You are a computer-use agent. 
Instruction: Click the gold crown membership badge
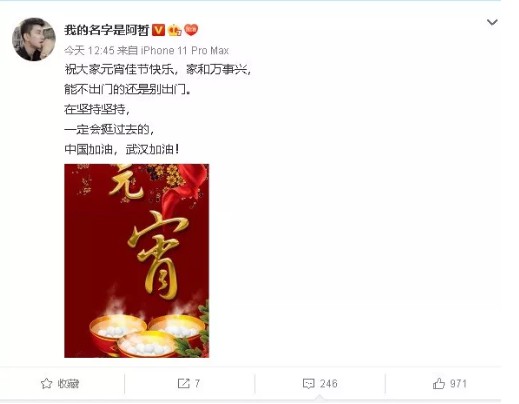[x=175, y=30]
